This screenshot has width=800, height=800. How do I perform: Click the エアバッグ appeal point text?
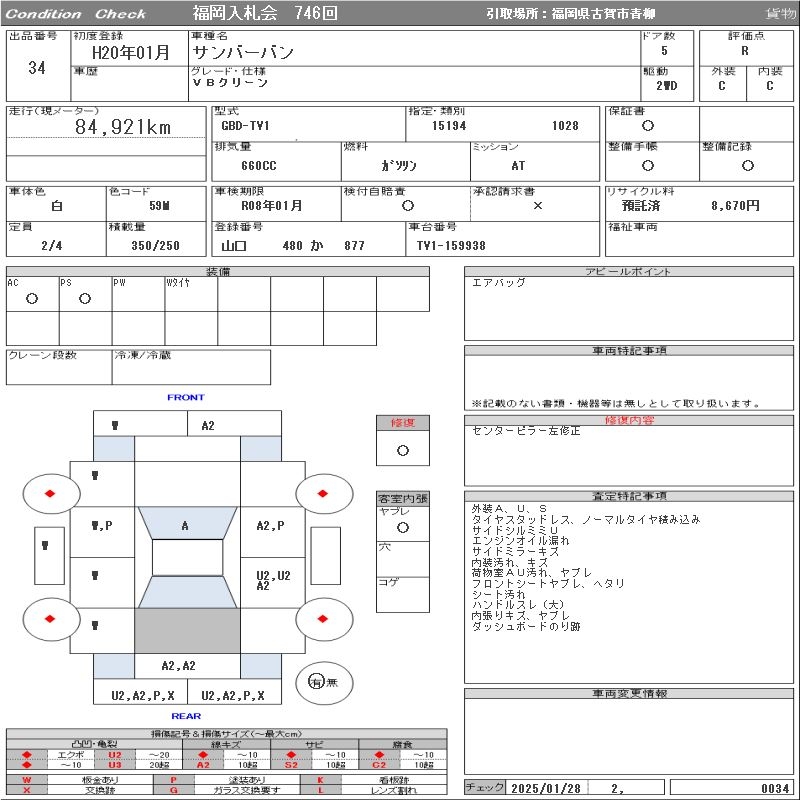[x=498, y=283]
